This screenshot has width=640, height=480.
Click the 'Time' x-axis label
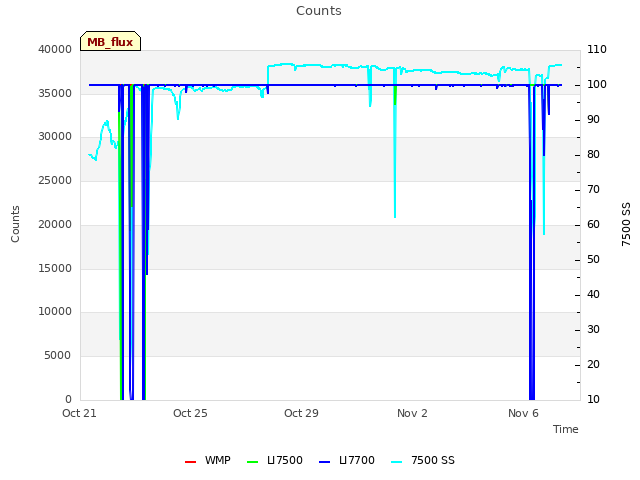click(566, 429)
